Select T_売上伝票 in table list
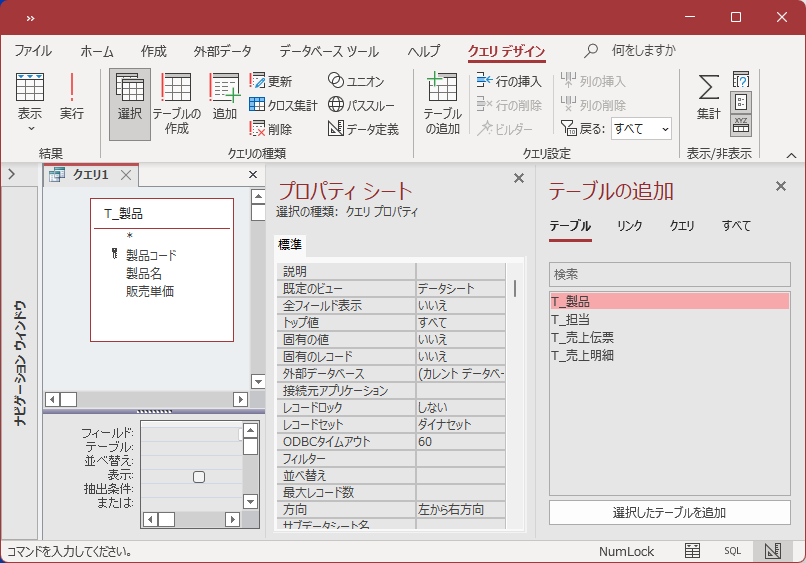The image size is (806, 563). tap(669, 337)
